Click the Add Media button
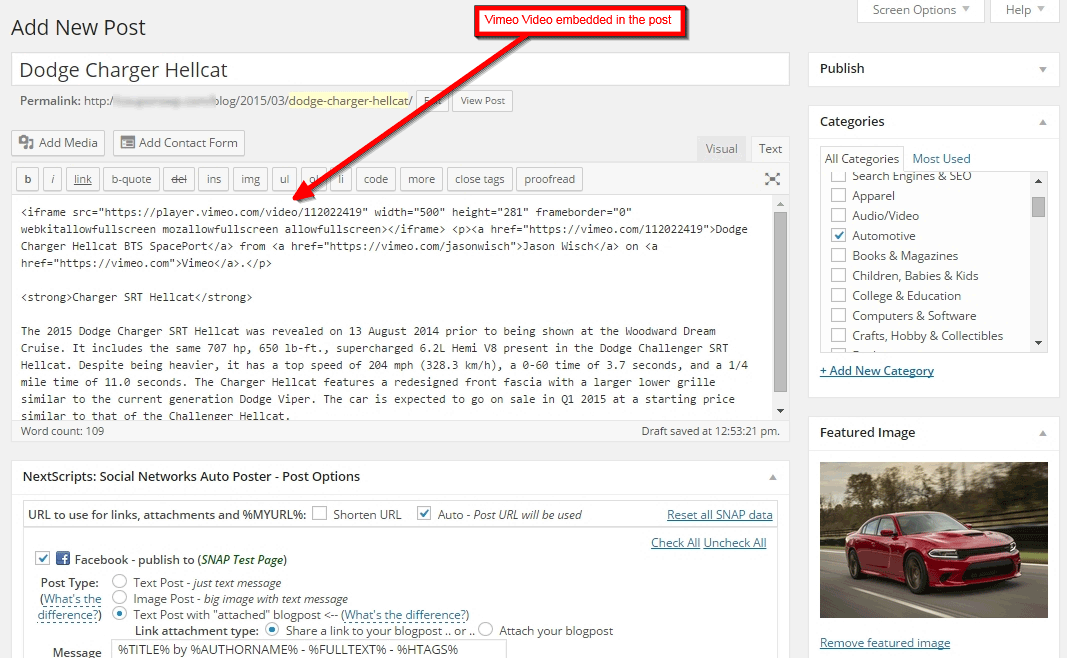The height and width of the screenshot is (658, 1067). click(59, 143)
